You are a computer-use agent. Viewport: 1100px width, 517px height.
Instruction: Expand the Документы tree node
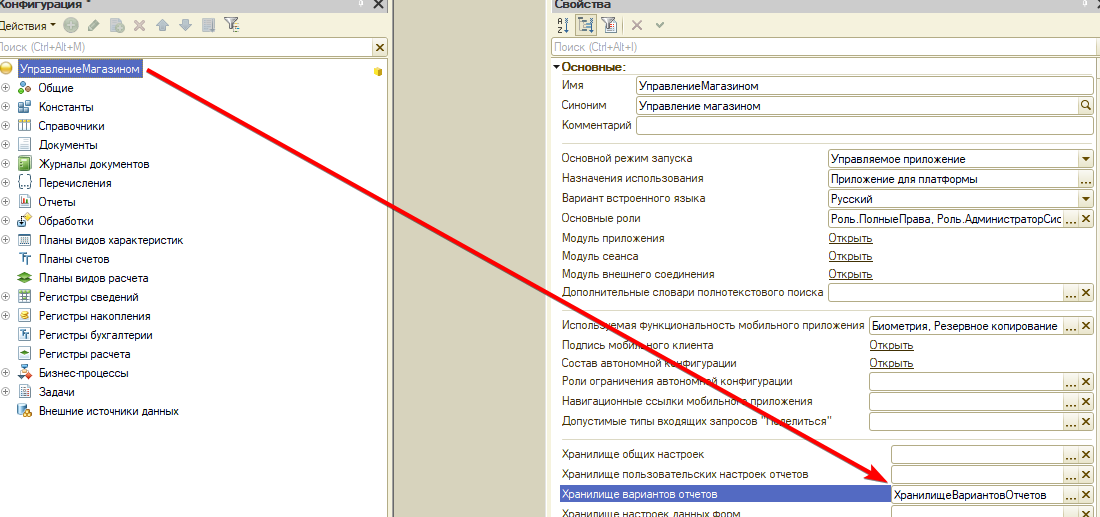[x=6, y=145]
